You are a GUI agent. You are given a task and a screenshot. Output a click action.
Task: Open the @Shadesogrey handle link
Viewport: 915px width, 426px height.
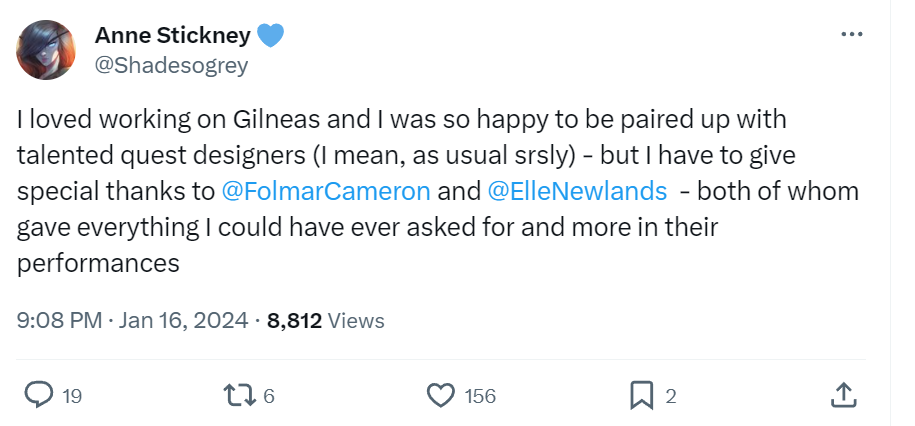[171, 65]
